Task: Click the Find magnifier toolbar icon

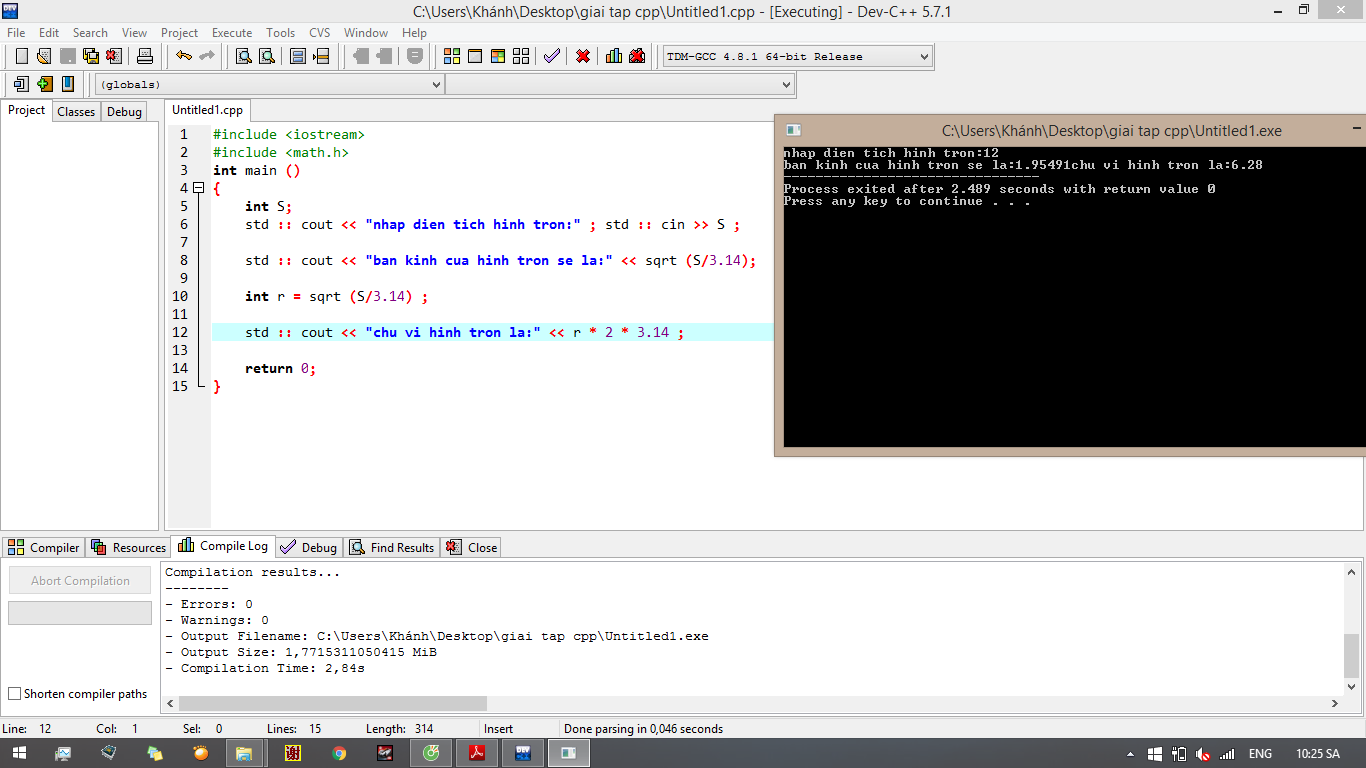Action: point(243,56)
